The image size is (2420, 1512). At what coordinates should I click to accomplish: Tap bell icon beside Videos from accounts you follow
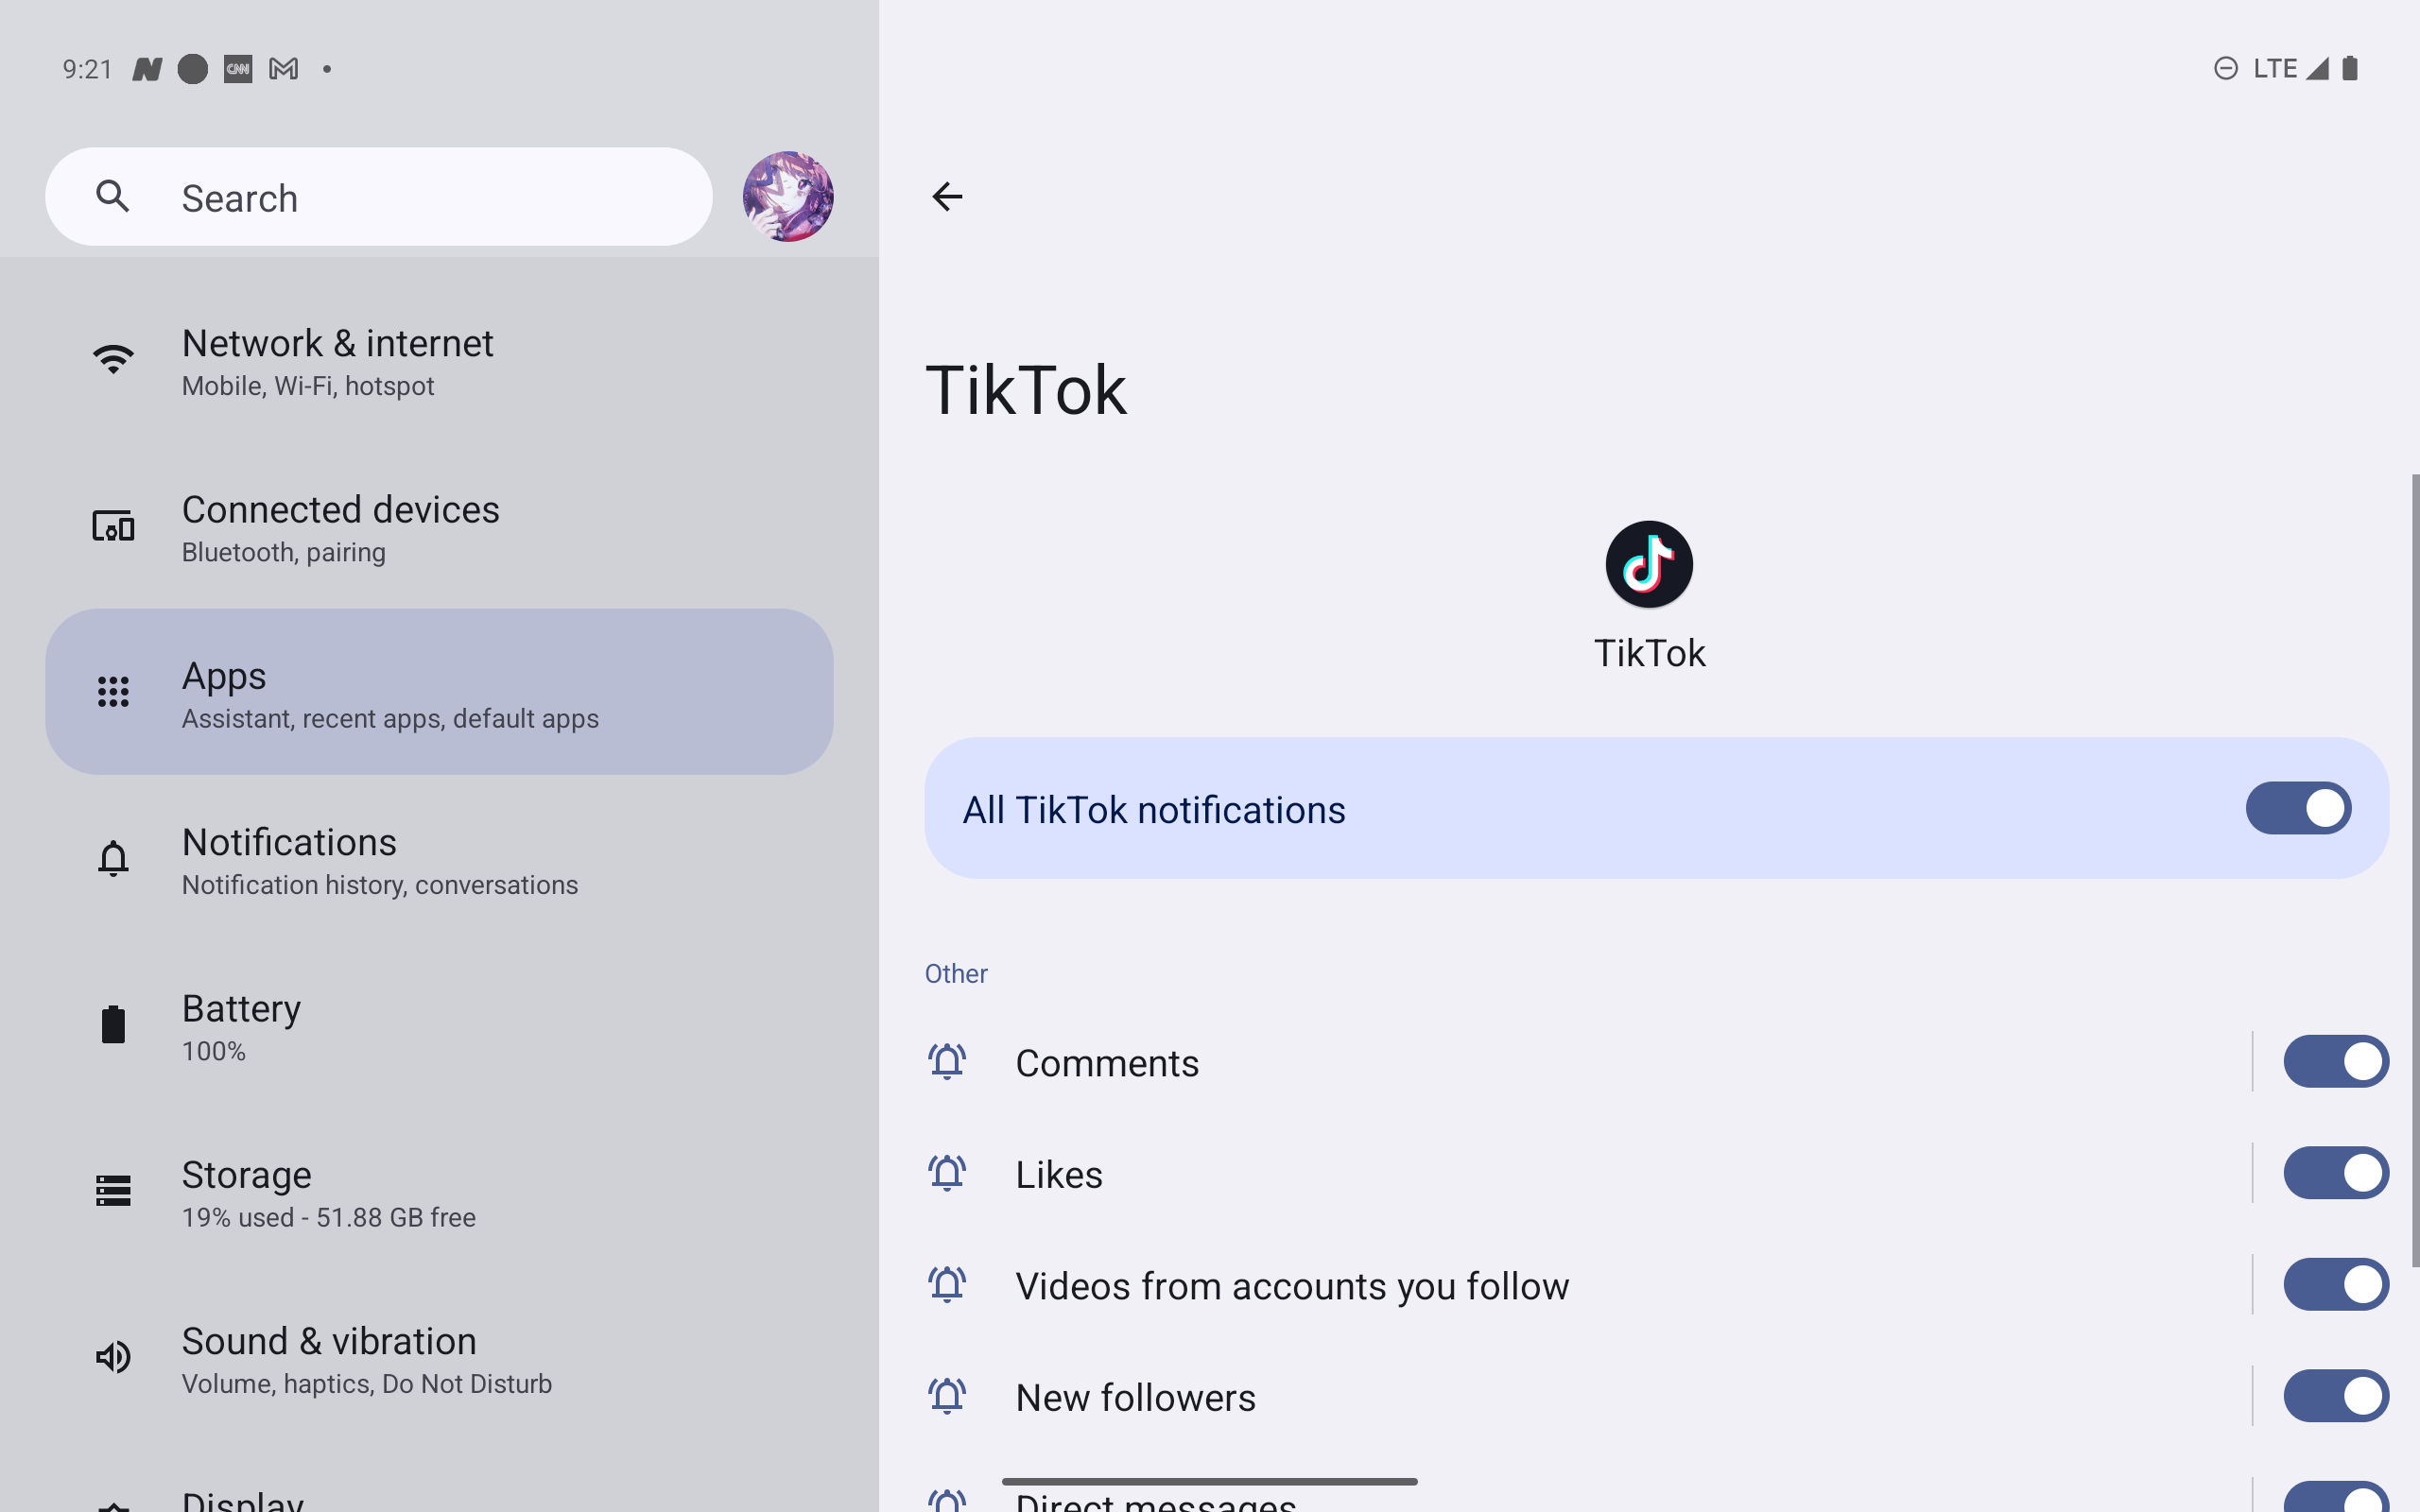click(947, 1285)
